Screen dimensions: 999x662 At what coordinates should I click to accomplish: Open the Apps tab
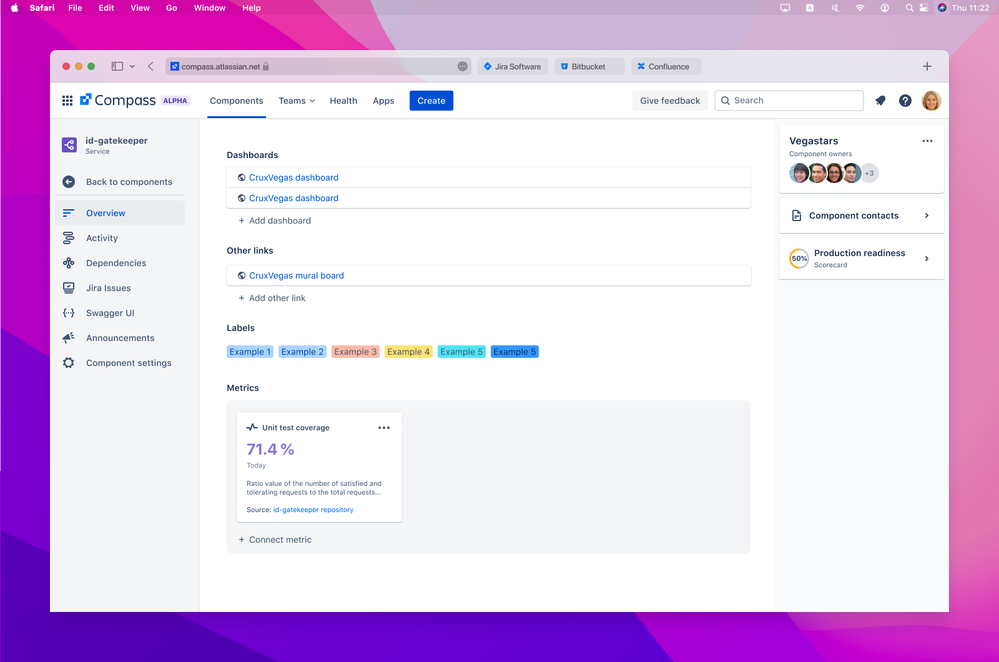(x=384, y=101)
